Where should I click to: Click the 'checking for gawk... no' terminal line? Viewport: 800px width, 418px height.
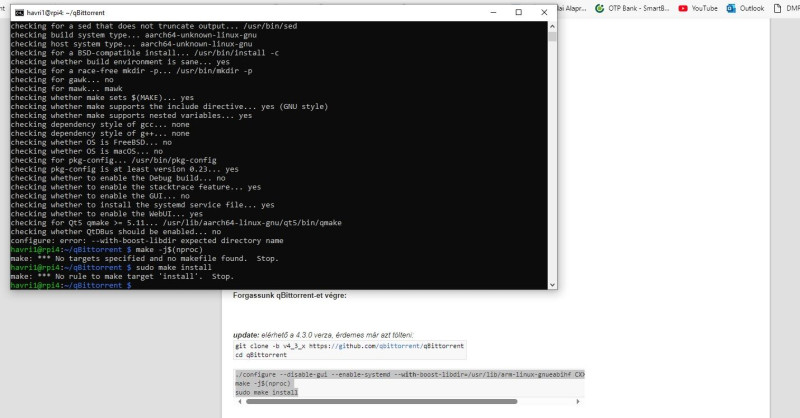click(x=62, y=80)
